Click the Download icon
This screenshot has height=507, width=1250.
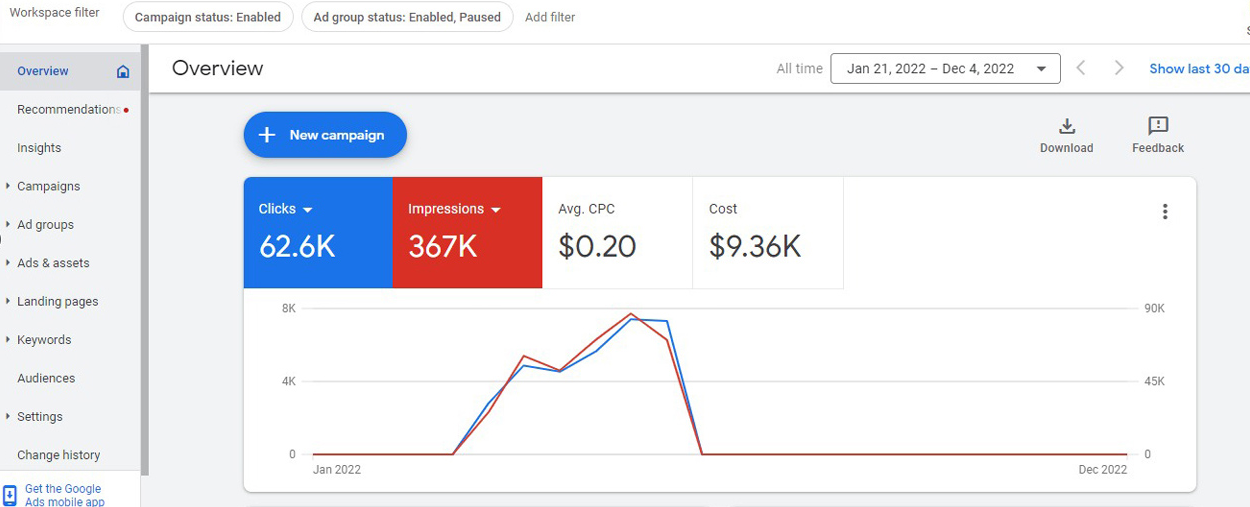tap(1066, 126)
